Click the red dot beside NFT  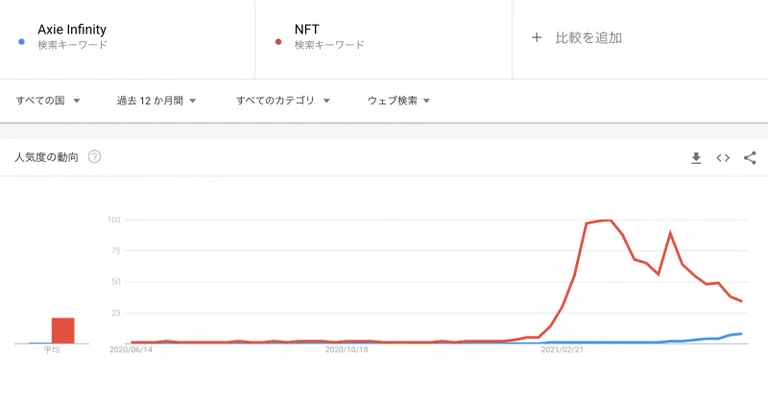[x=278, y=42]
